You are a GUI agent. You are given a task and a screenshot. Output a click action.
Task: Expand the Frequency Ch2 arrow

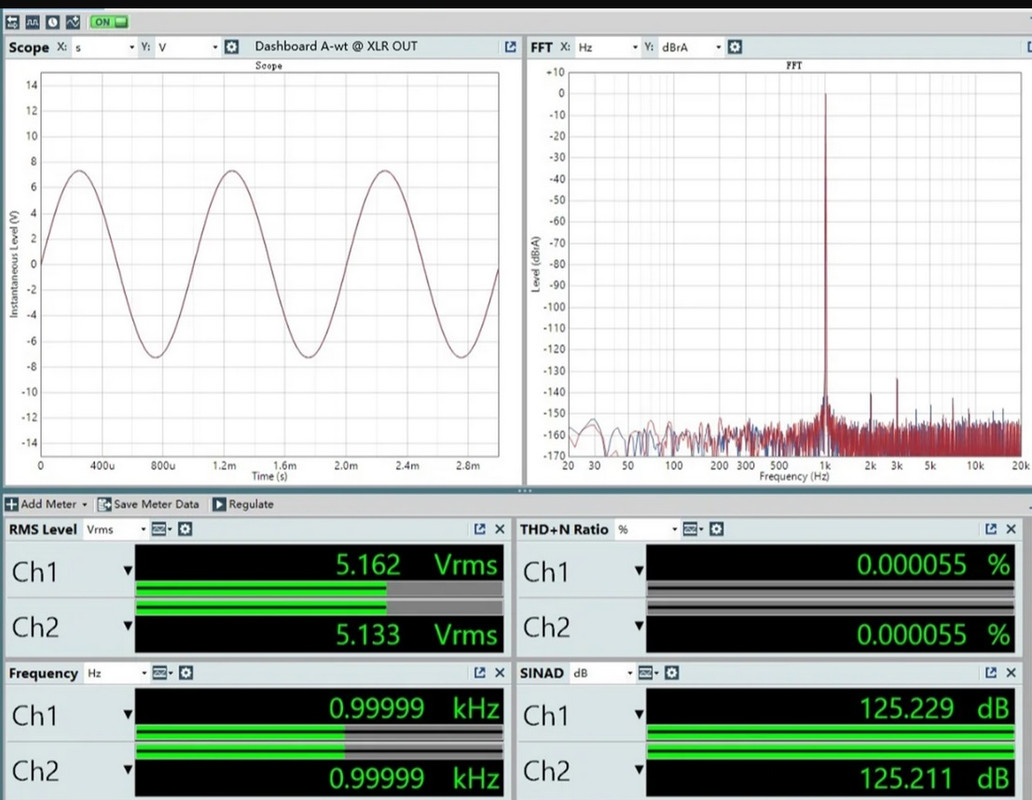[128, 769]
